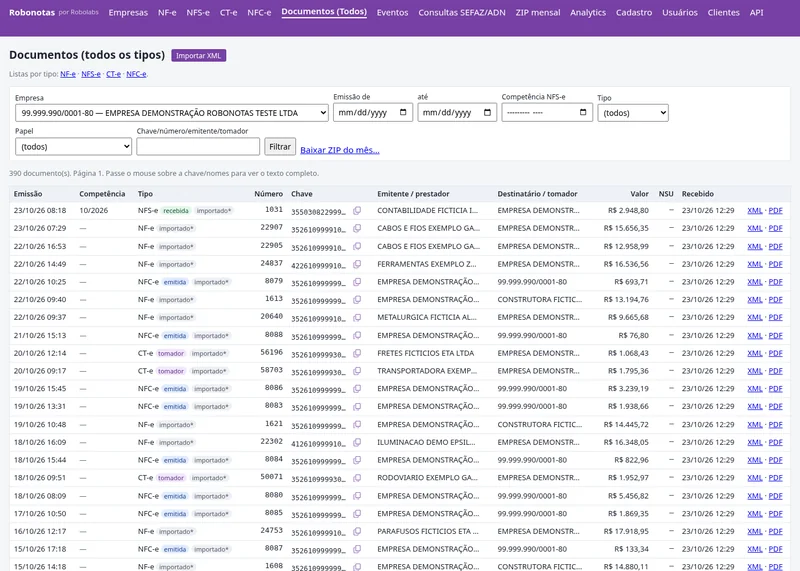Screen dimensions: 800x571
Task: Copy the key in the row numbered 8085
Action: (x=357, y=514)
